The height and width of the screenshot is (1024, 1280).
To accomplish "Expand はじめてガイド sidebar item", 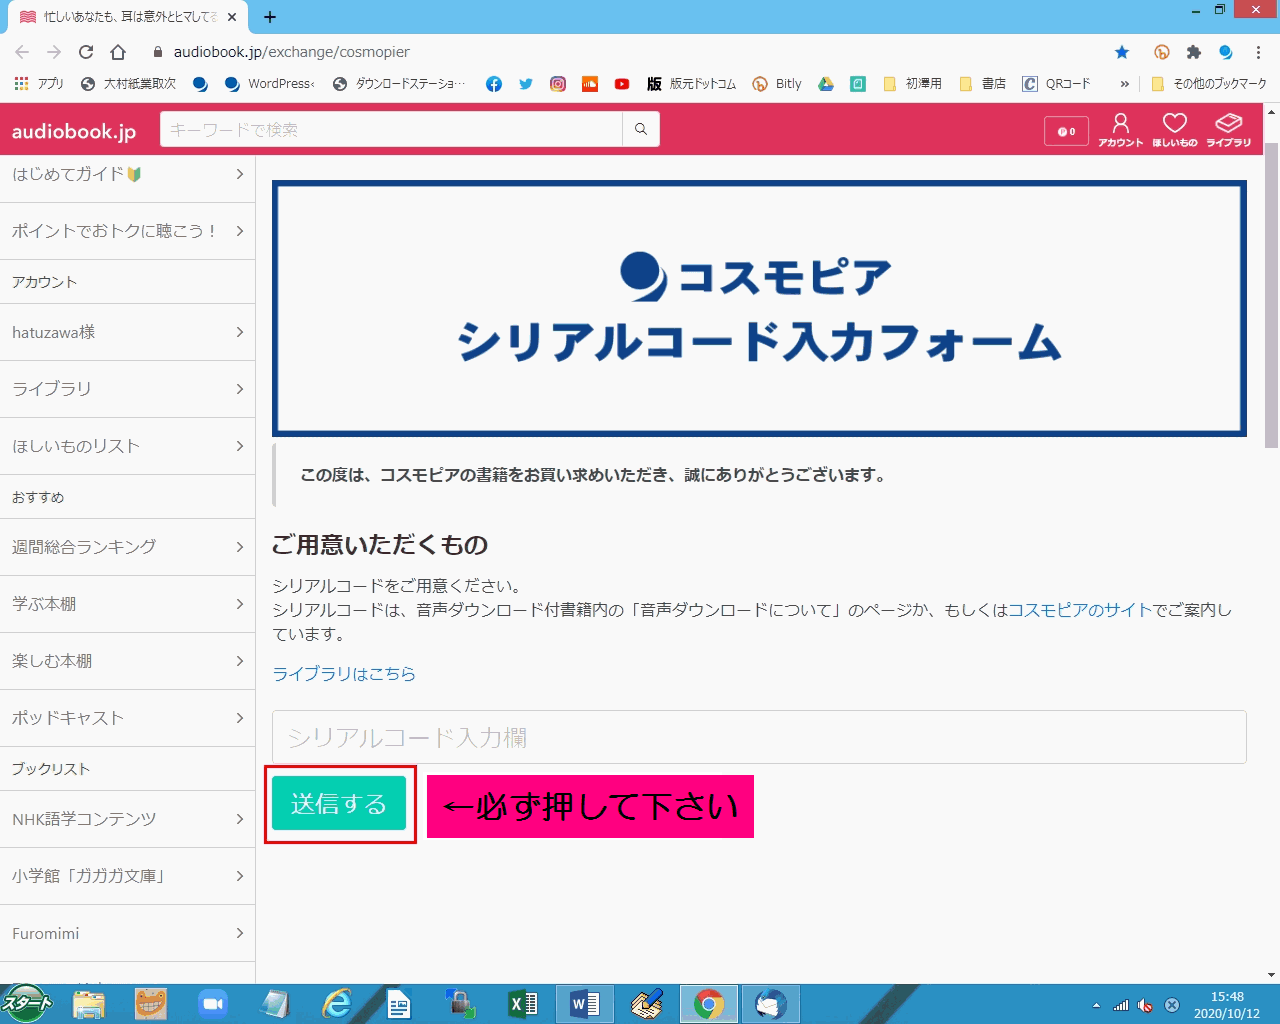I will pyautogui.click(x=127, y=174).
